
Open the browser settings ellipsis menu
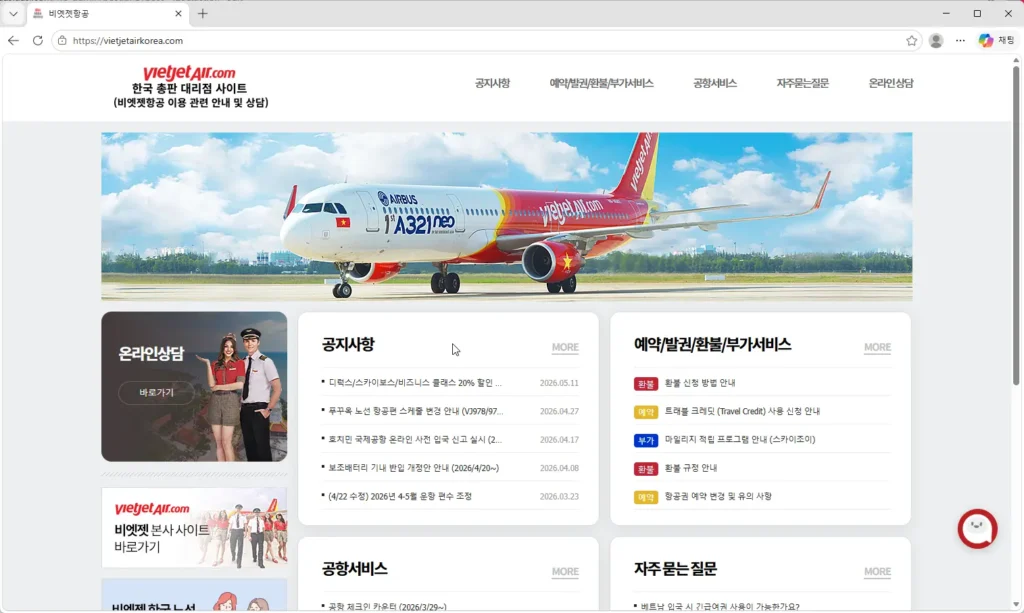(x=960, y=40)
